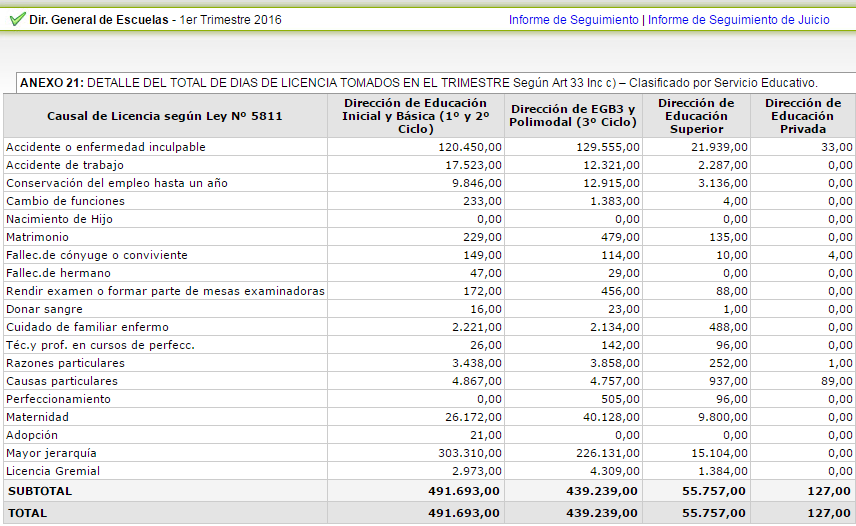Select the SUBTOTAL row label
The height and width of the screenshot is (526, 856).
pos(40,491)
